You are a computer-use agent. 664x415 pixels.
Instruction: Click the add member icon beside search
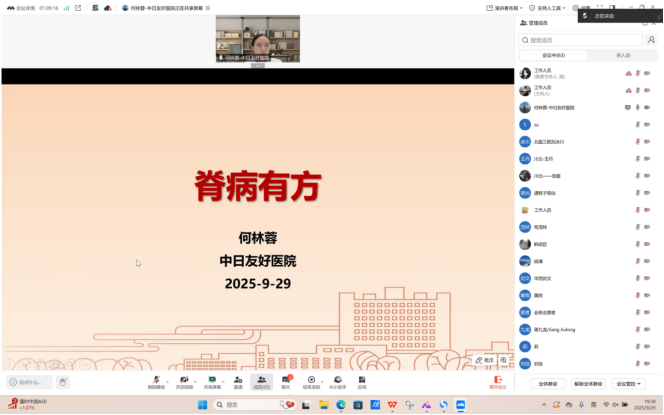click(649, 40)
